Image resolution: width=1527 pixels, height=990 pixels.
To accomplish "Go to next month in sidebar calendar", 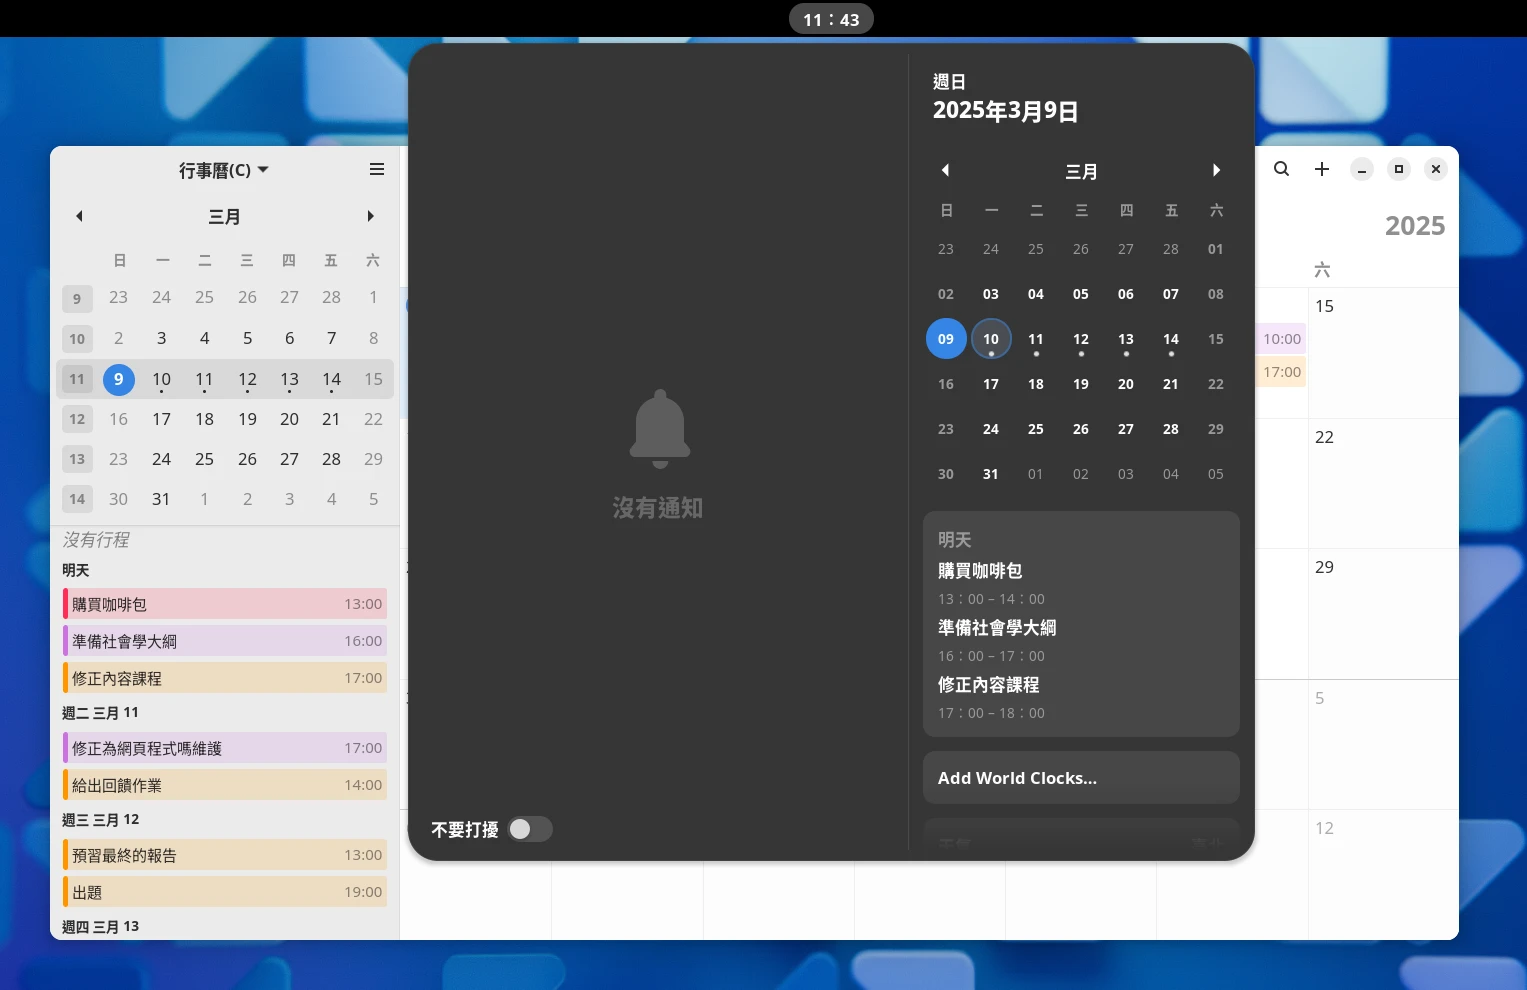I will [x=370, y=216].
